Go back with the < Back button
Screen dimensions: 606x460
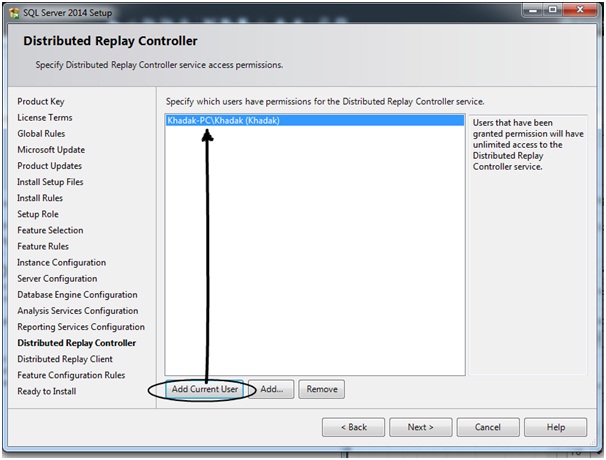353,427
